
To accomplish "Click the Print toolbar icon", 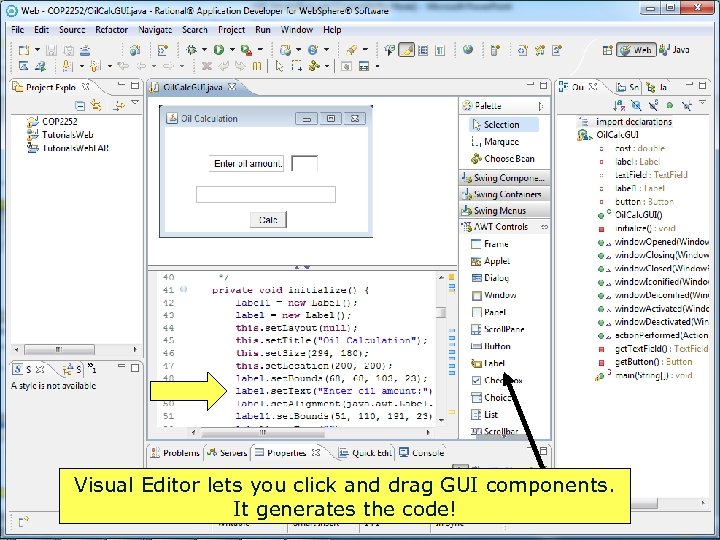I will click(x=85, y=50).
